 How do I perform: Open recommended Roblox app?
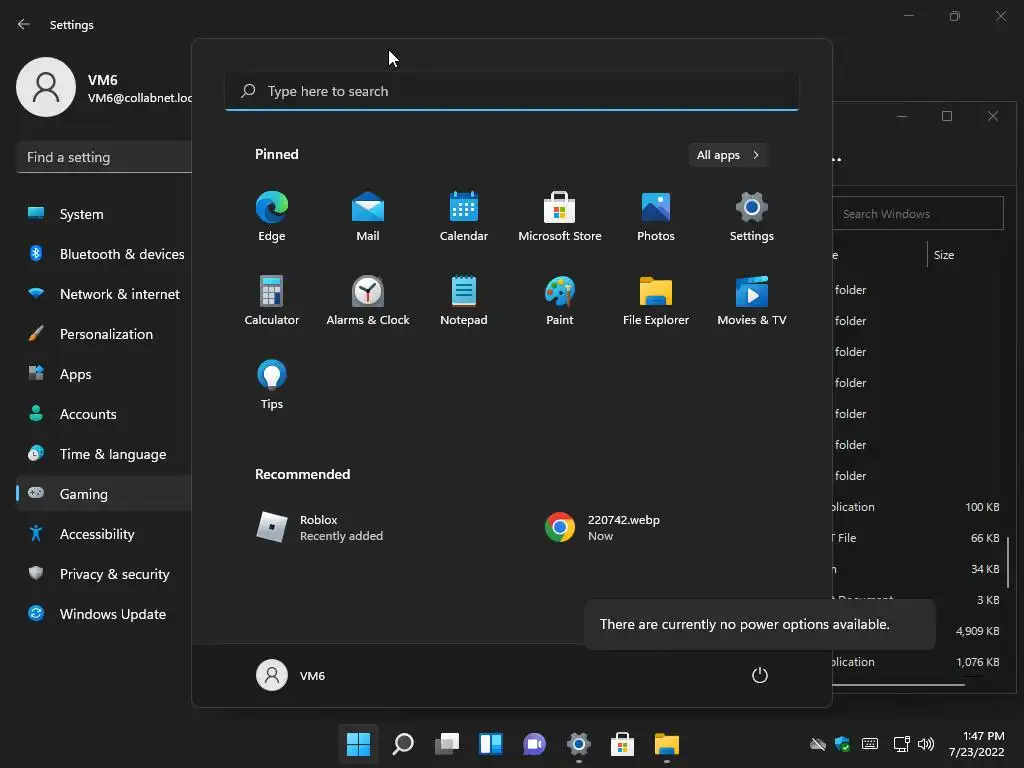[x=320, y=528]
